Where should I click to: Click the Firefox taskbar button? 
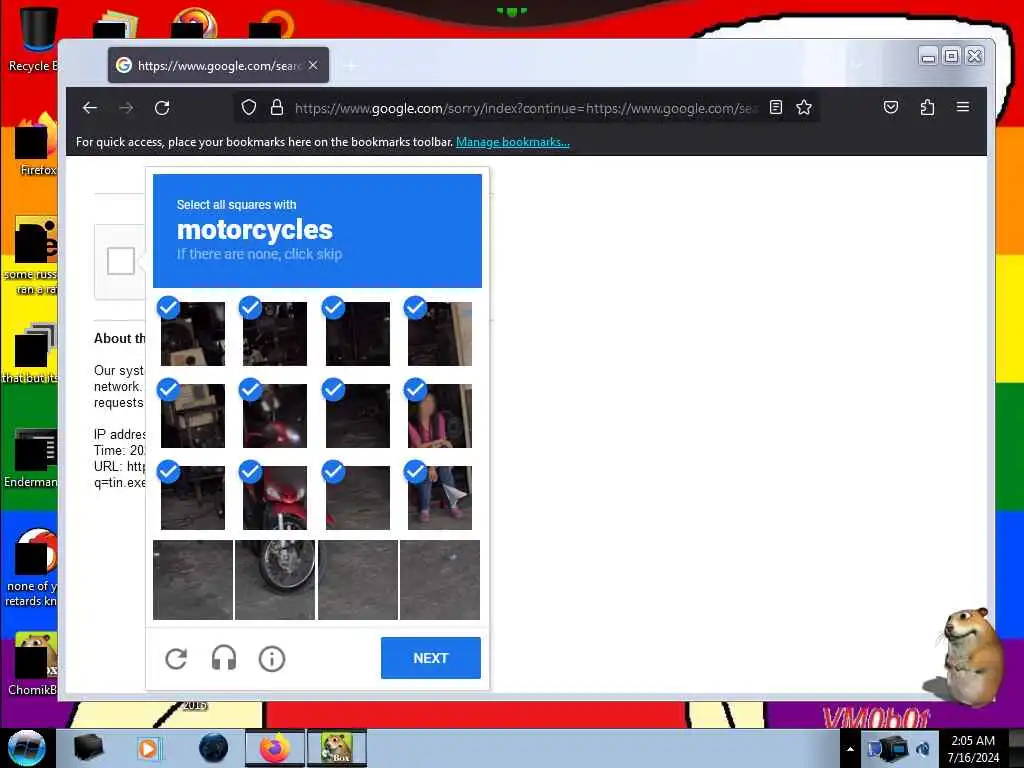coord(274,748)
